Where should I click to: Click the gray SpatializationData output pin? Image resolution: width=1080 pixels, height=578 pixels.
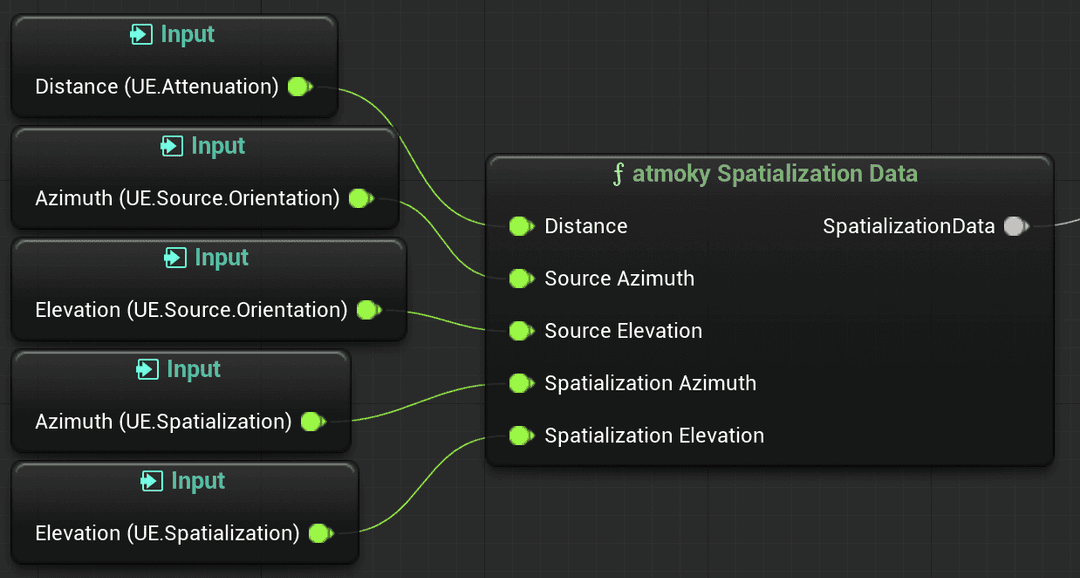[1015, 226]
